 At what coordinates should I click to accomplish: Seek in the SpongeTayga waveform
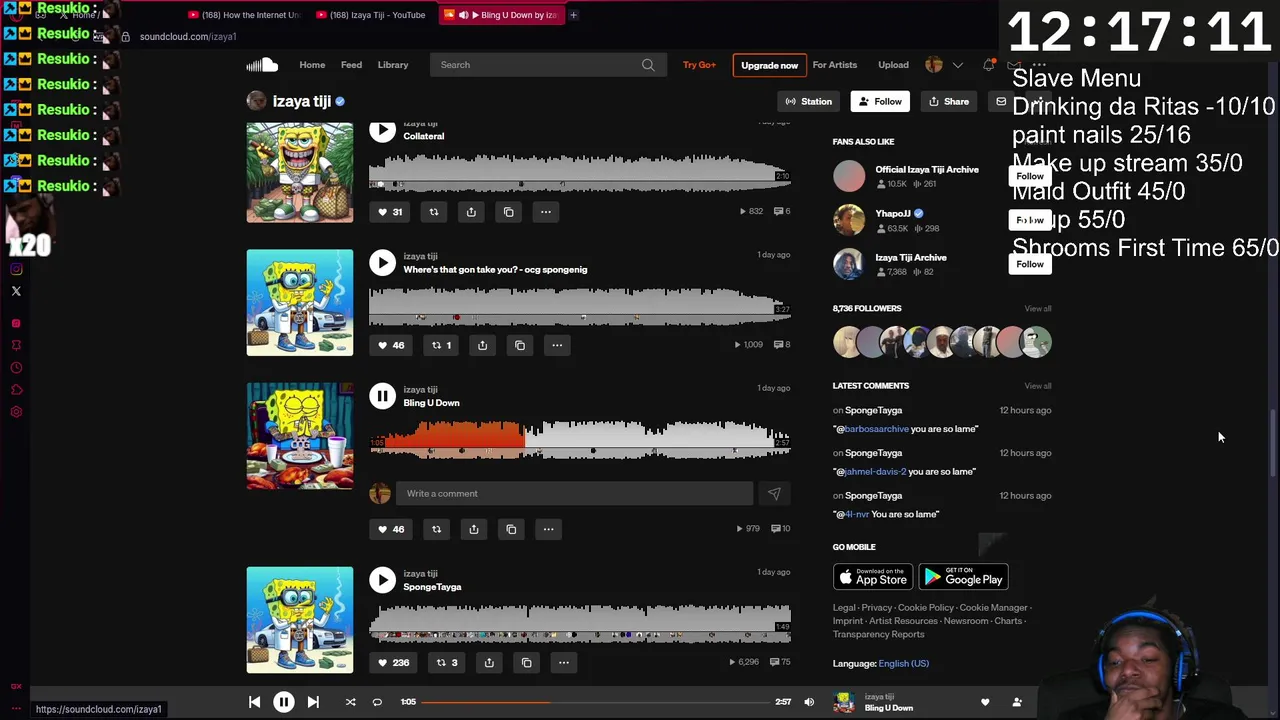580,622
